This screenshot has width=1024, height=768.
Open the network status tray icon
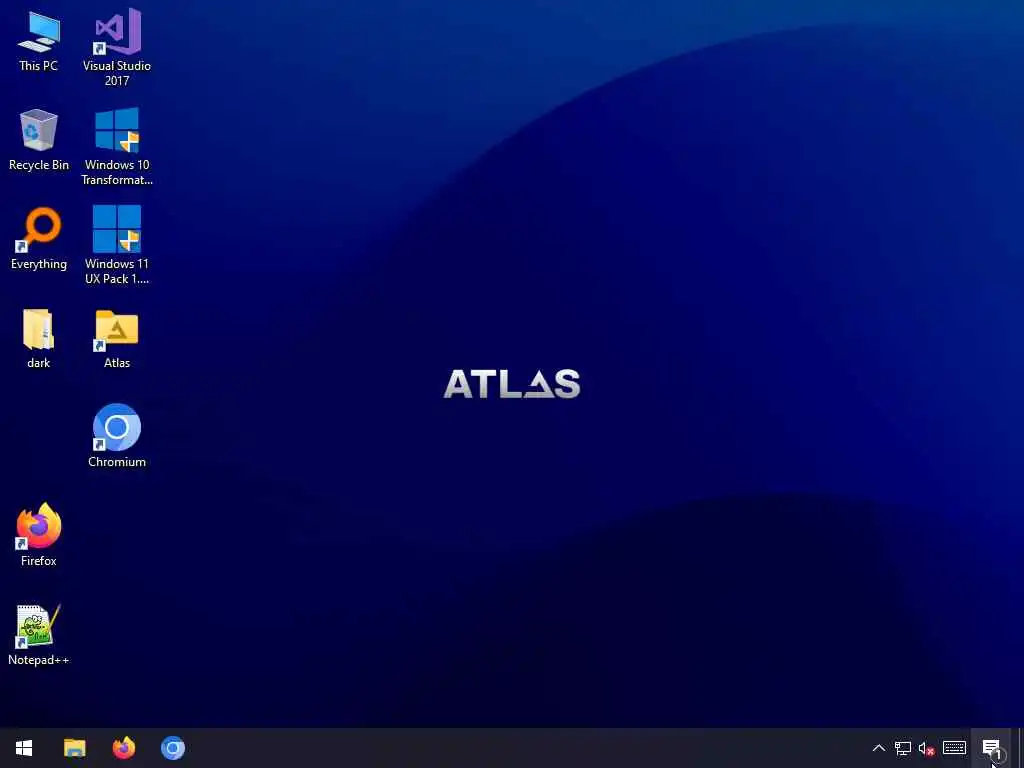click(903, 748)
